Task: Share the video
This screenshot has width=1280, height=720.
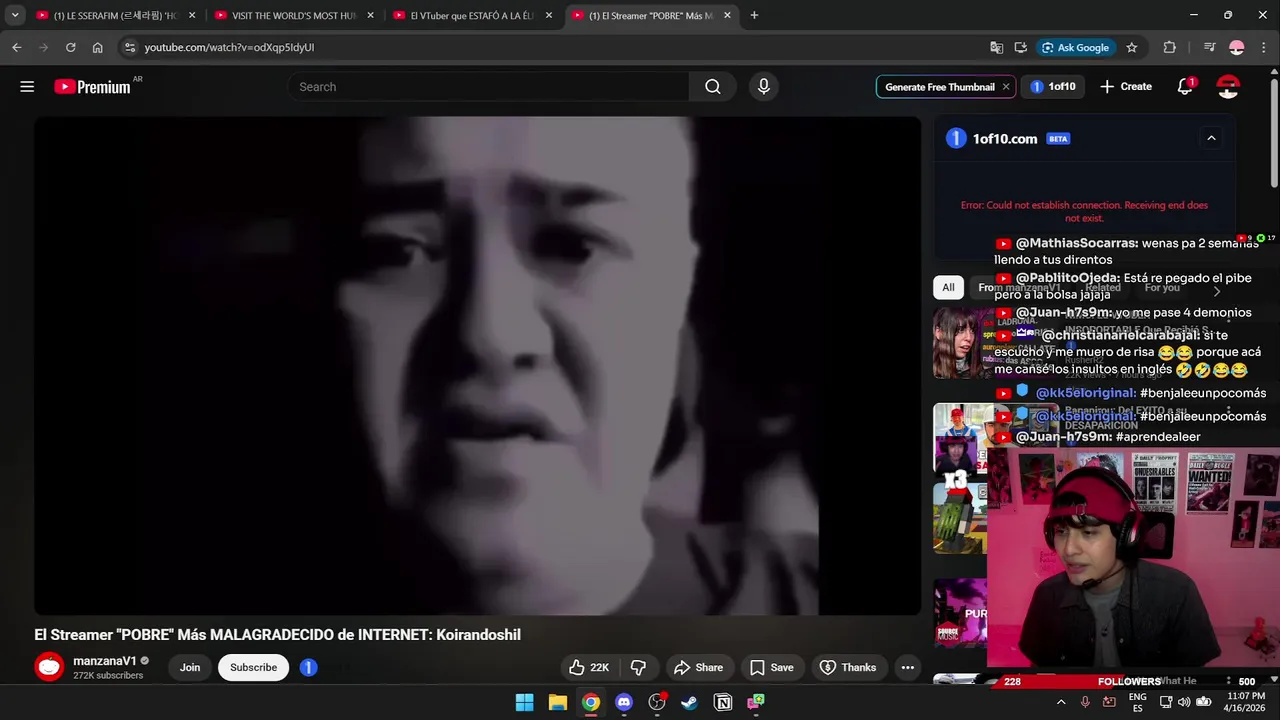Action: click(698, 668)
